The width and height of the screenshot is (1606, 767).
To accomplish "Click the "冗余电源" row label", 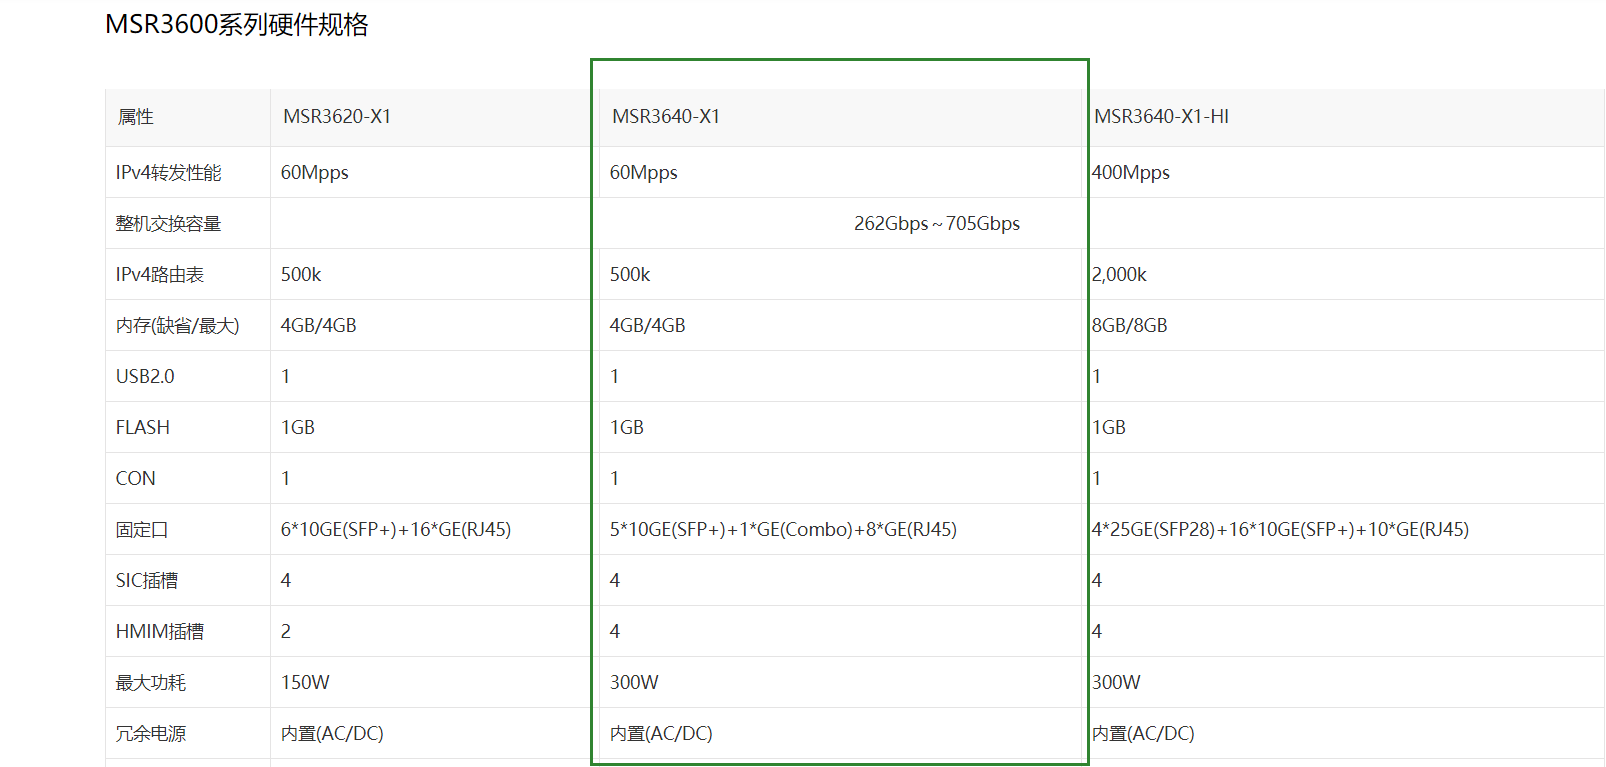I will 151,734.
